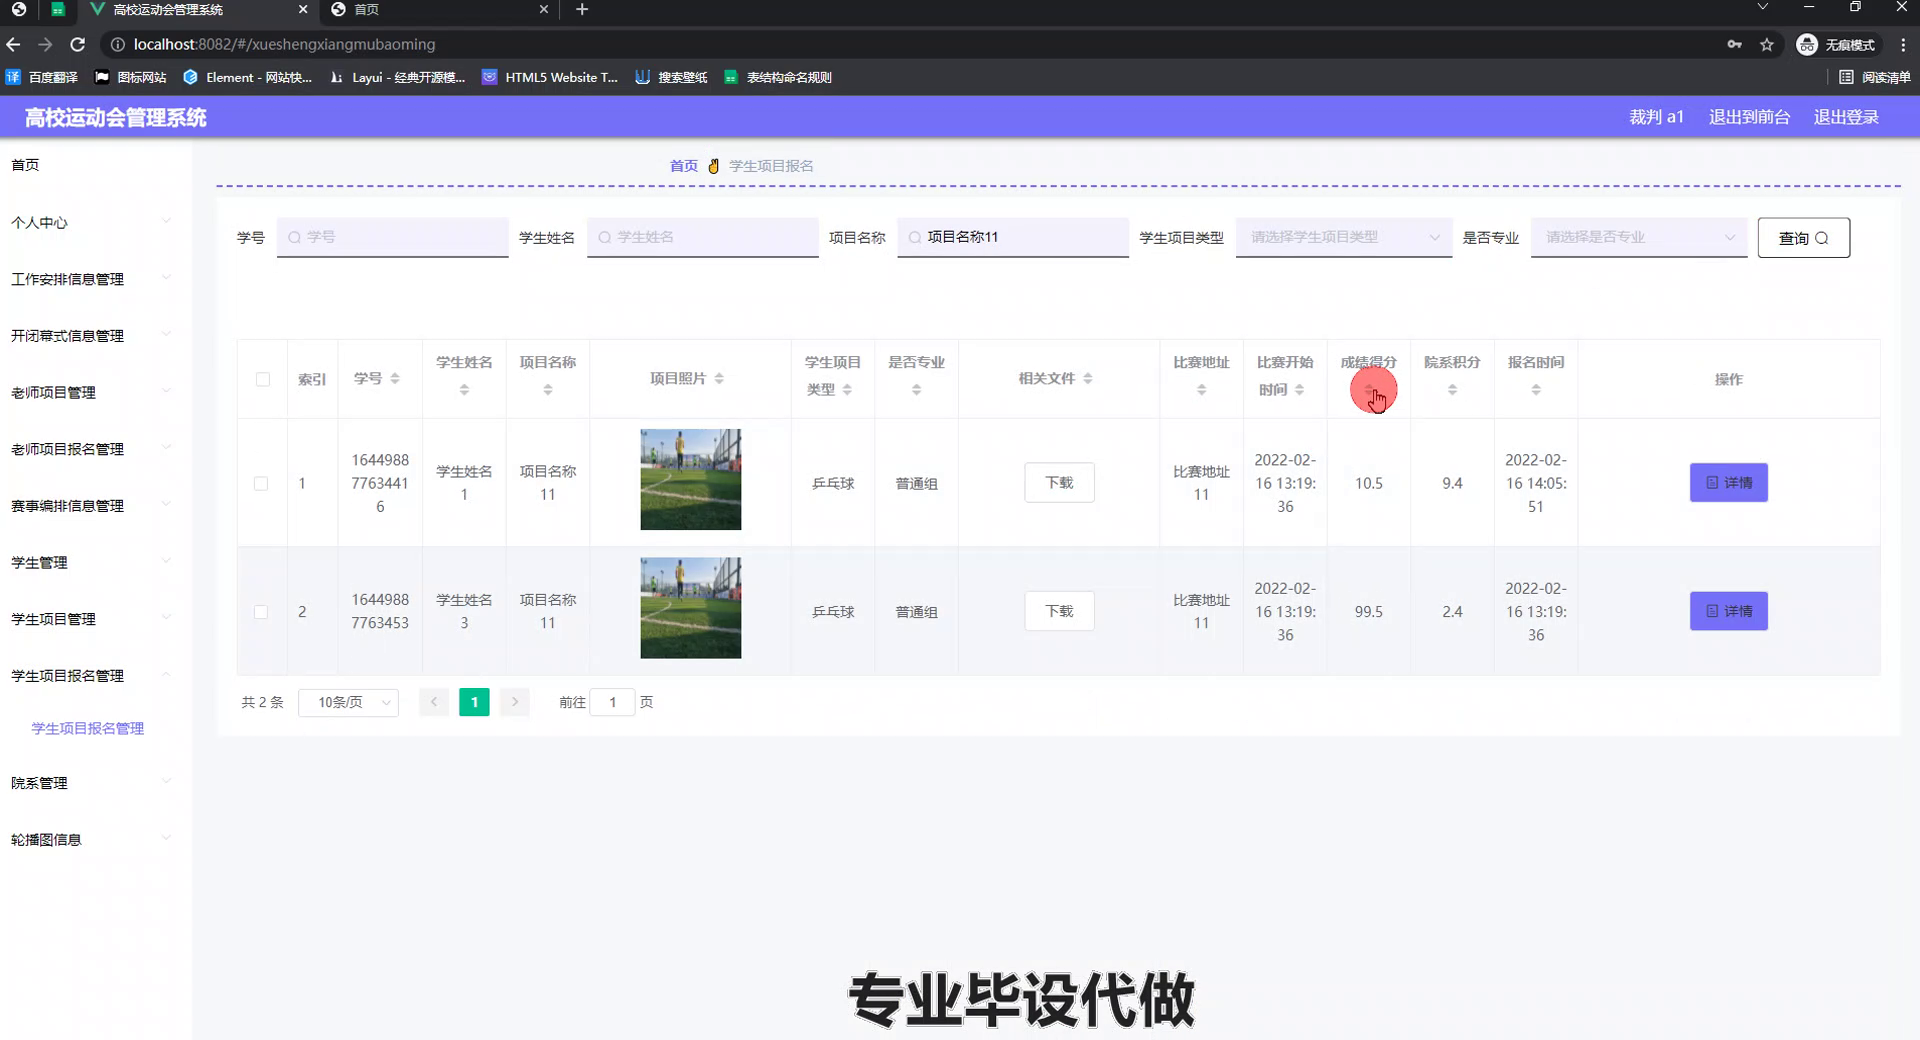
Task: Open the HTML5 Website bookmark
Action: 550,77
